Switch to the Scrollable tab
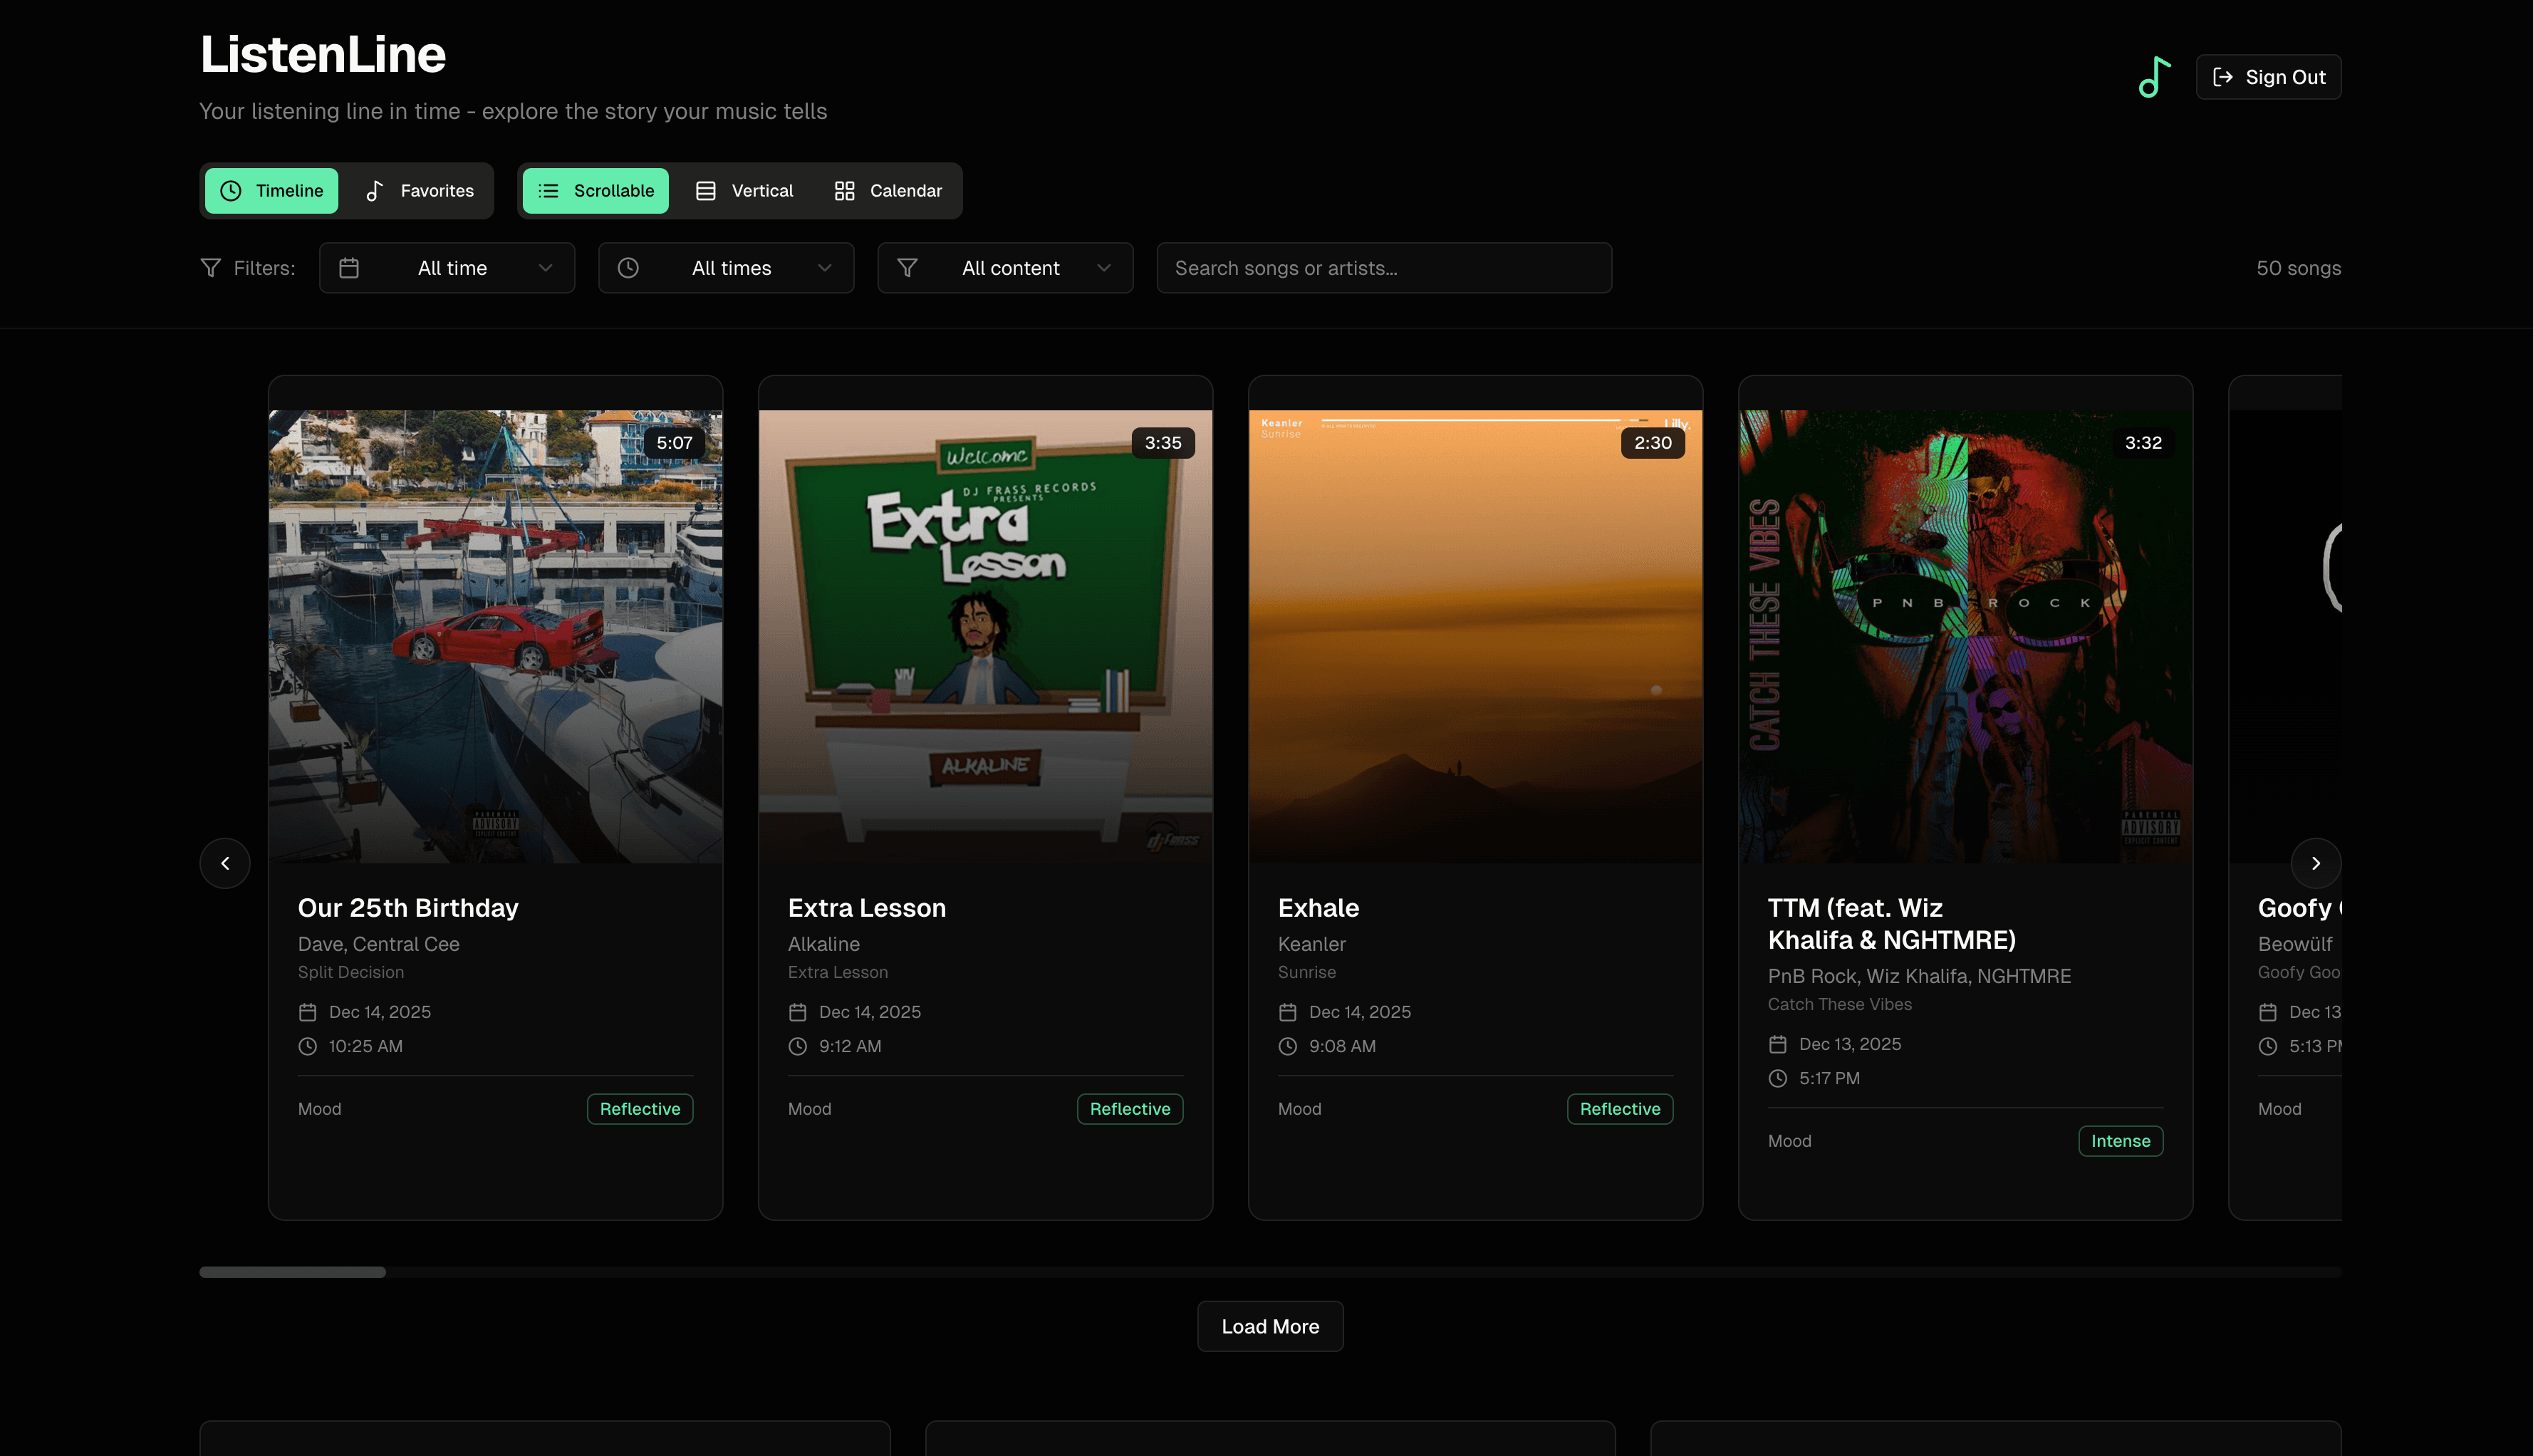The image size is (2533, 1456). [595, 190]
